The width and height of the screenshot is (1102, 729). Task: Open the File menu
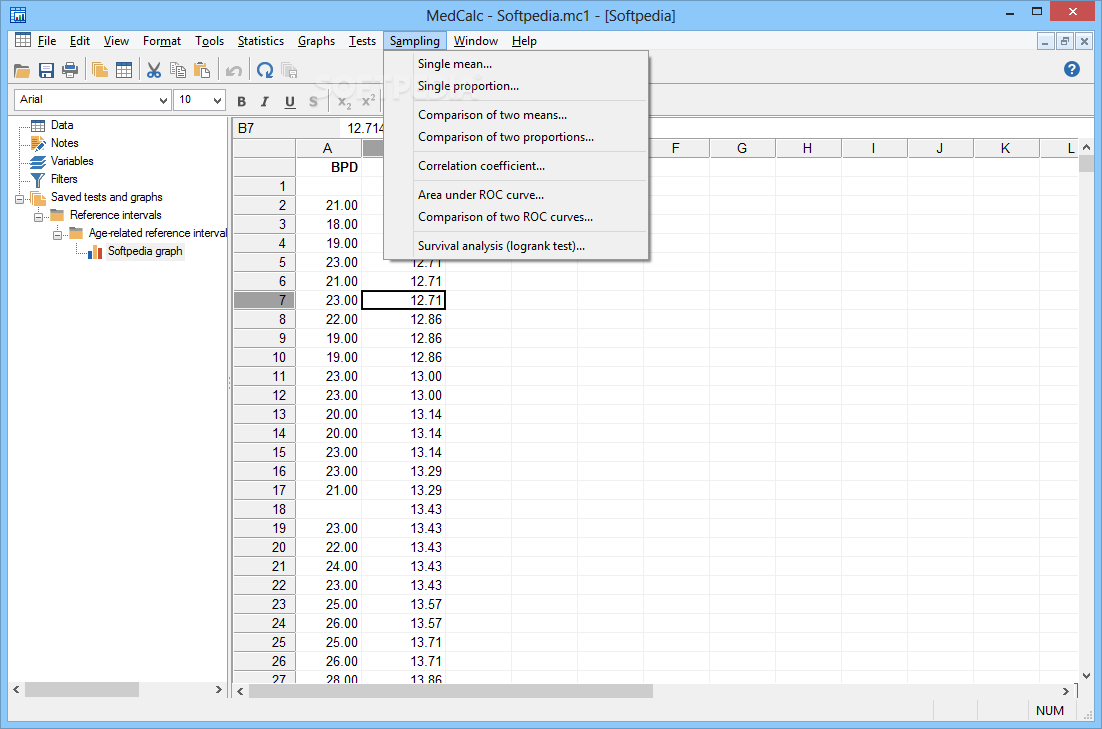coord(47,41)
